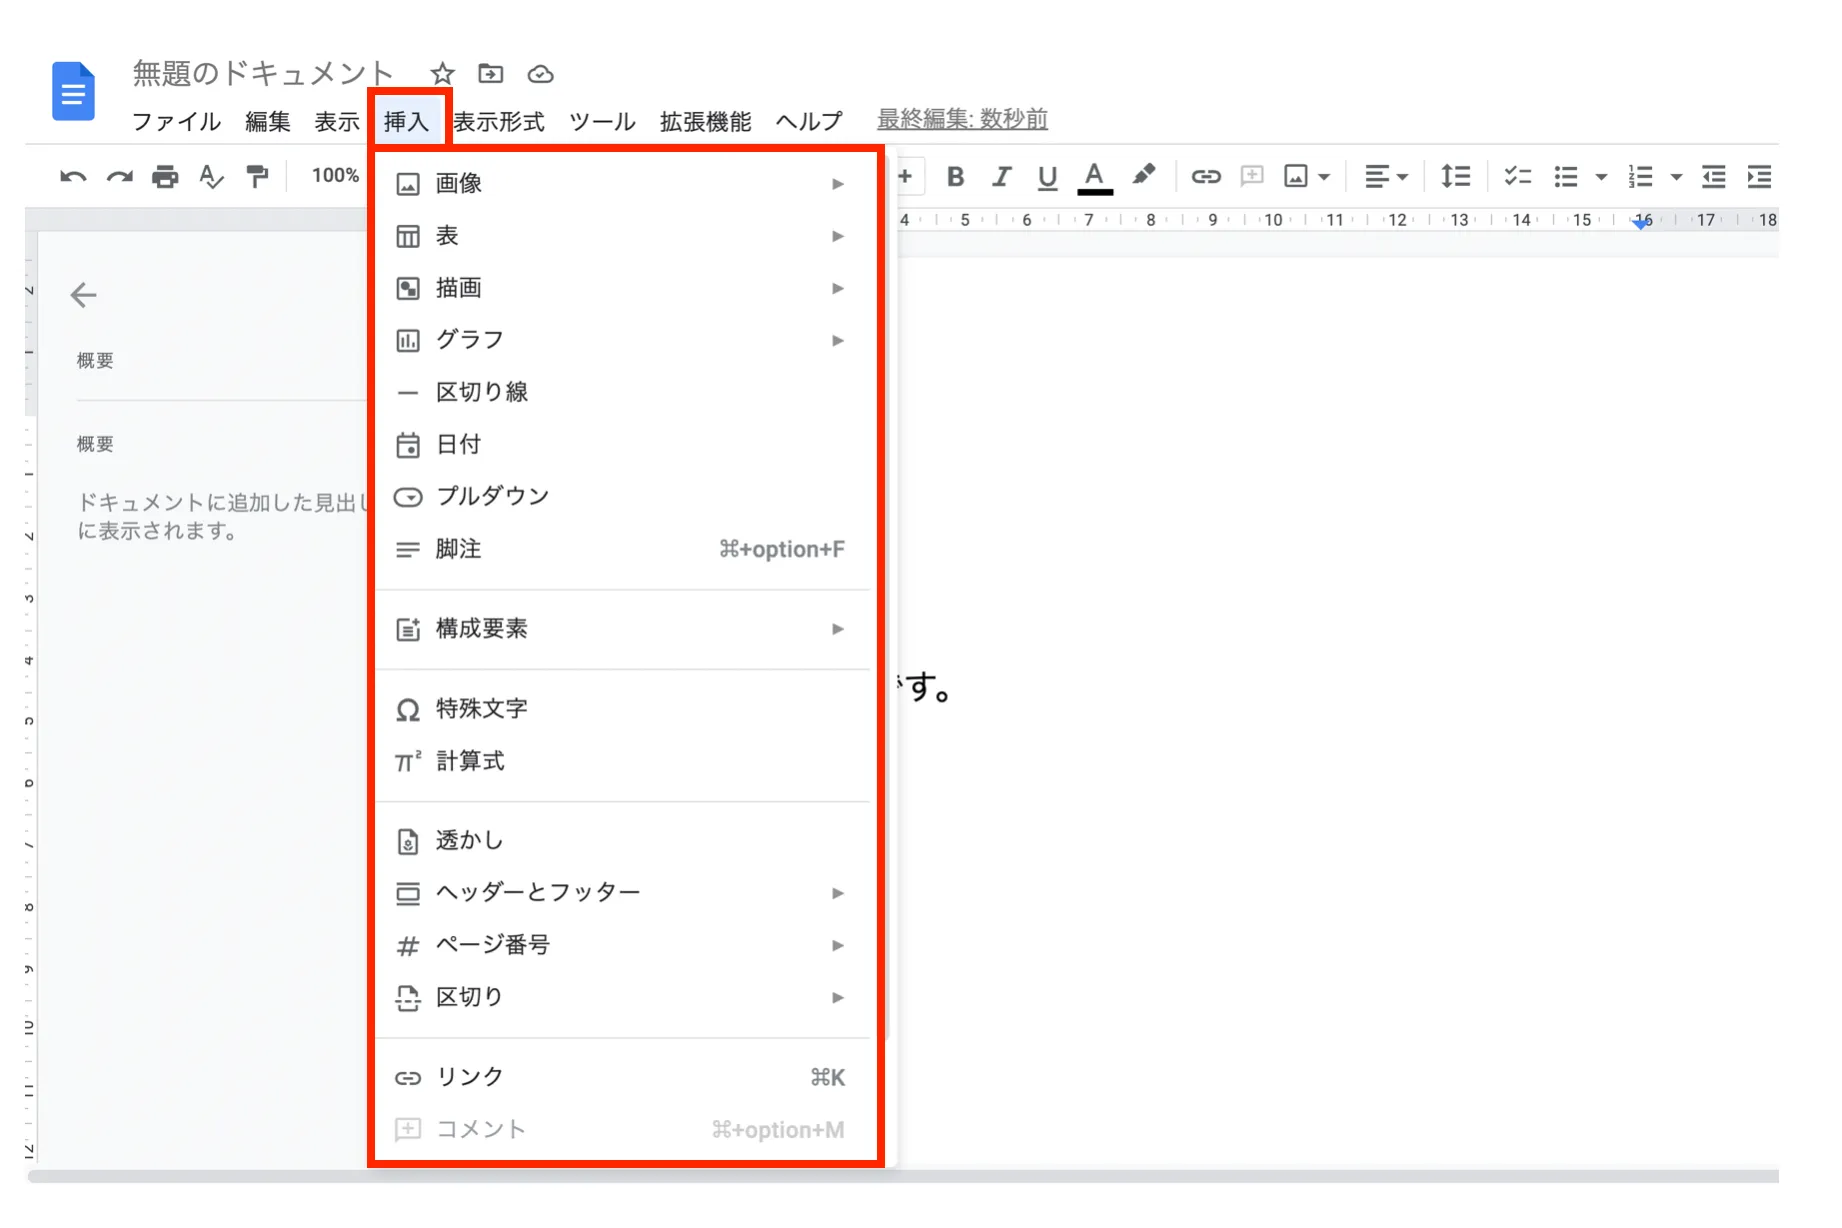Image resolution: width=1842 pixels, height=1228 pixels.
Task: Open the 100% zoom dropdown
Action: pos(335,176)
